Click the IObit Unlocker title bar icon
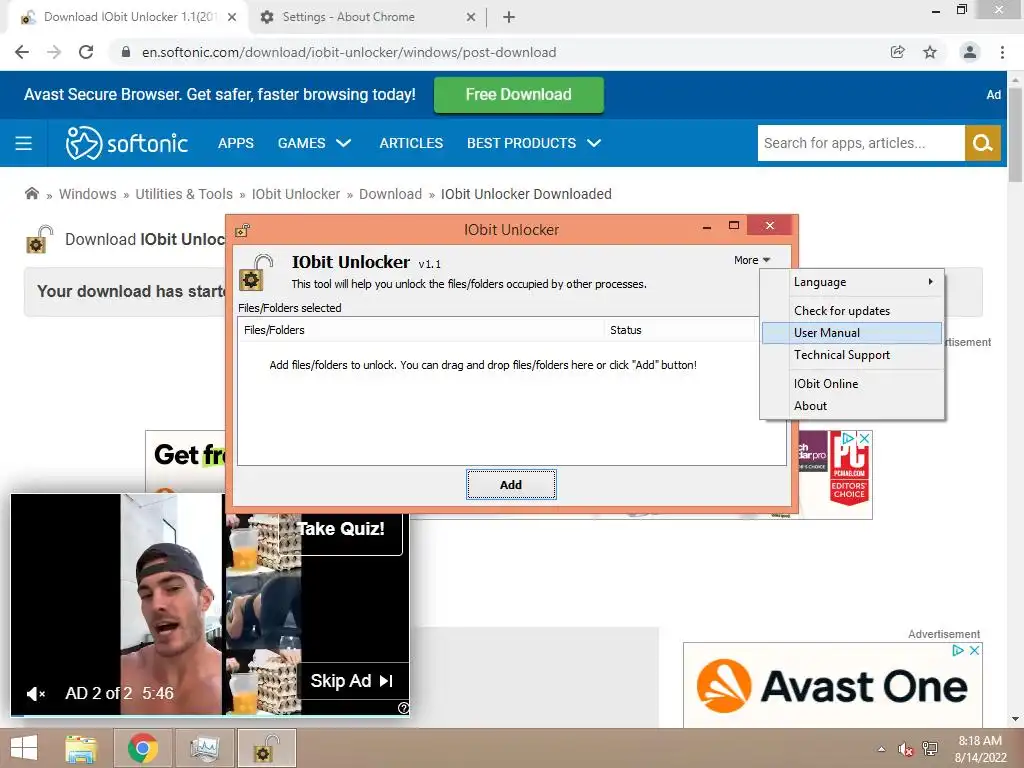The image size is (1024, 768). (x=242, y=230)
